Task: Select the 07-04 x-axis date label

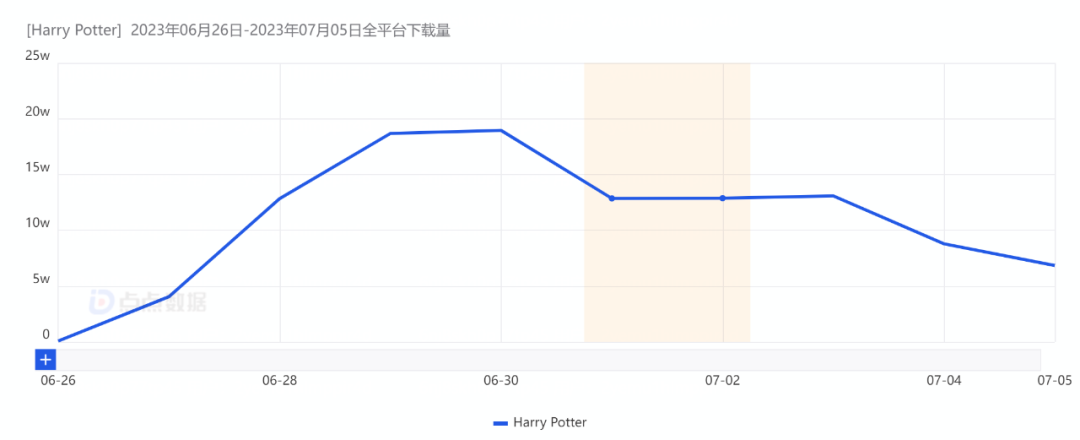Action: pos(943,381)
